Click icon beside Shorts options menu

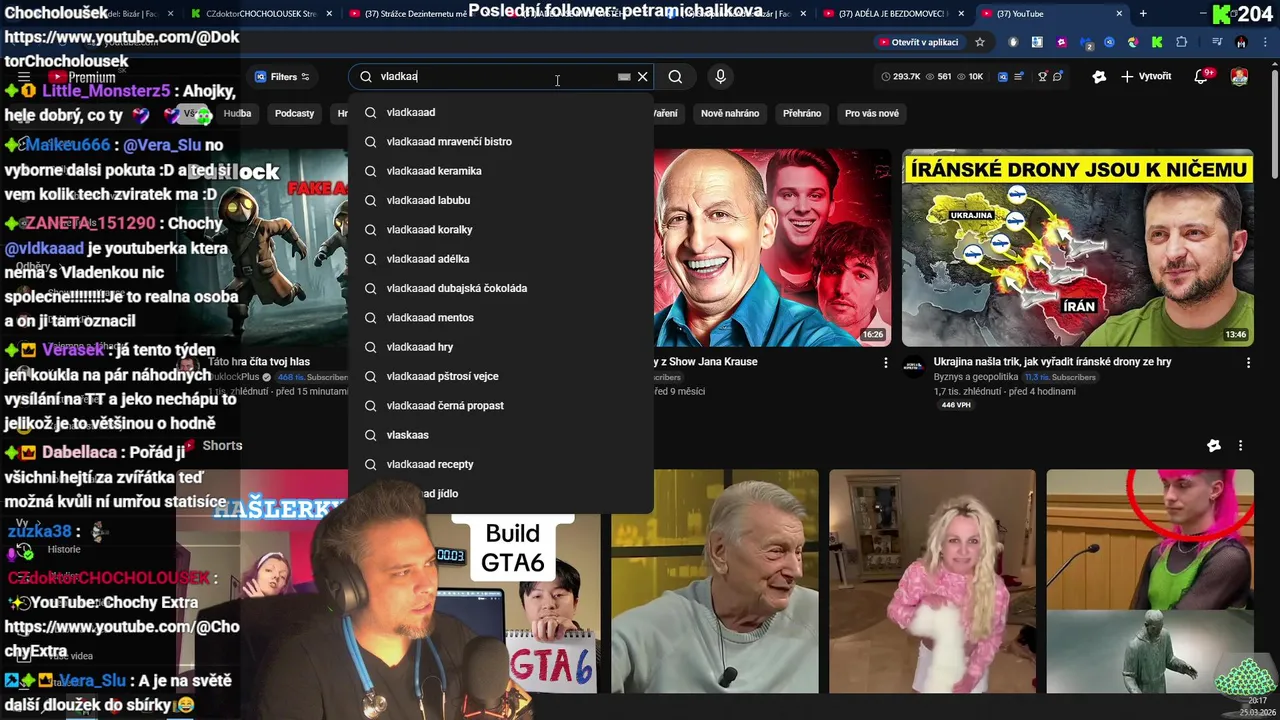coord(1214,446)
